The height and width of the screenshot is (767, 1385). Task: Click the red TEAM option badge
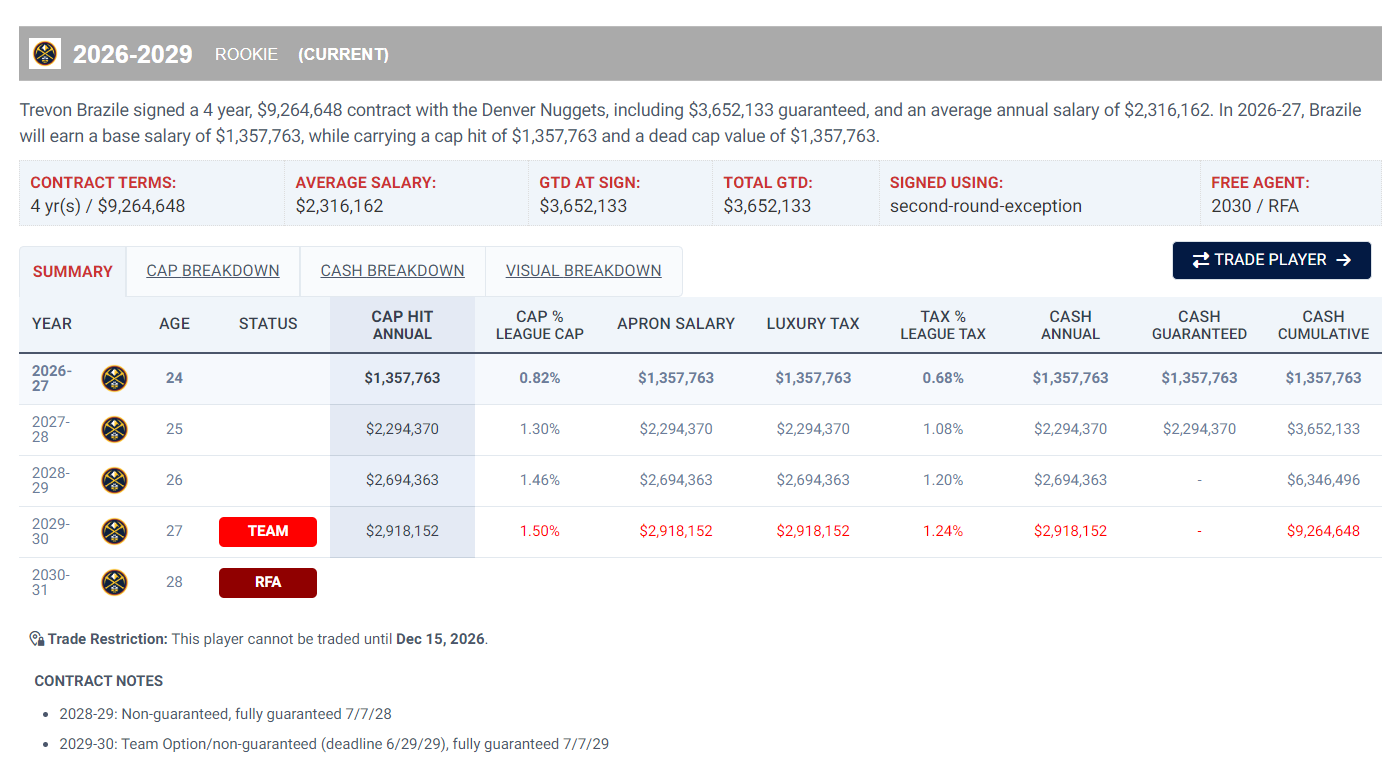268,531
